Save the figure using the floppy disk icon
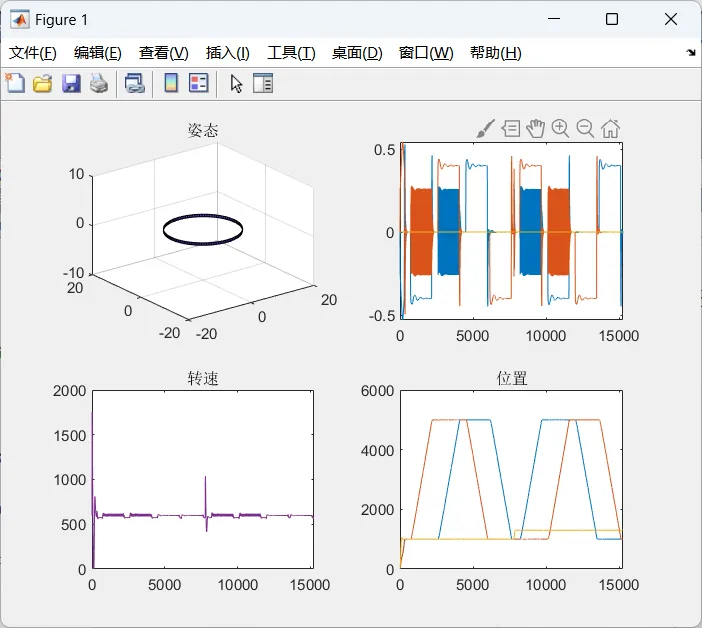702x628 pixels. tap(71, 84)
